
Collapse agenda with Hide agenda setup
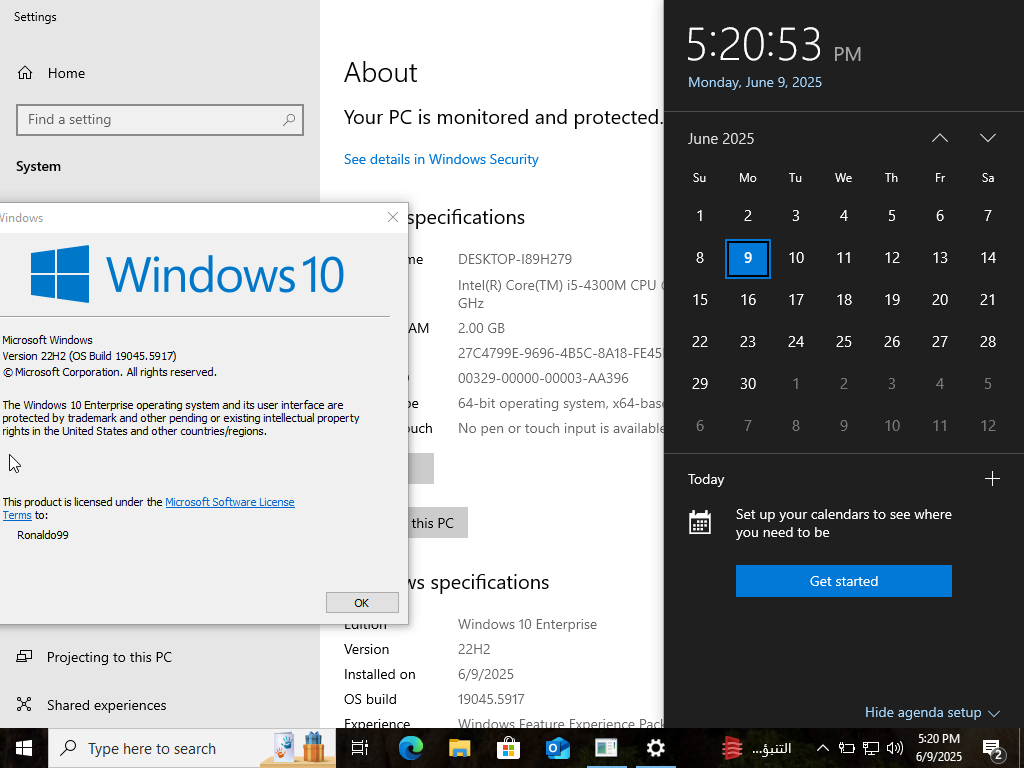coord(933,712)
